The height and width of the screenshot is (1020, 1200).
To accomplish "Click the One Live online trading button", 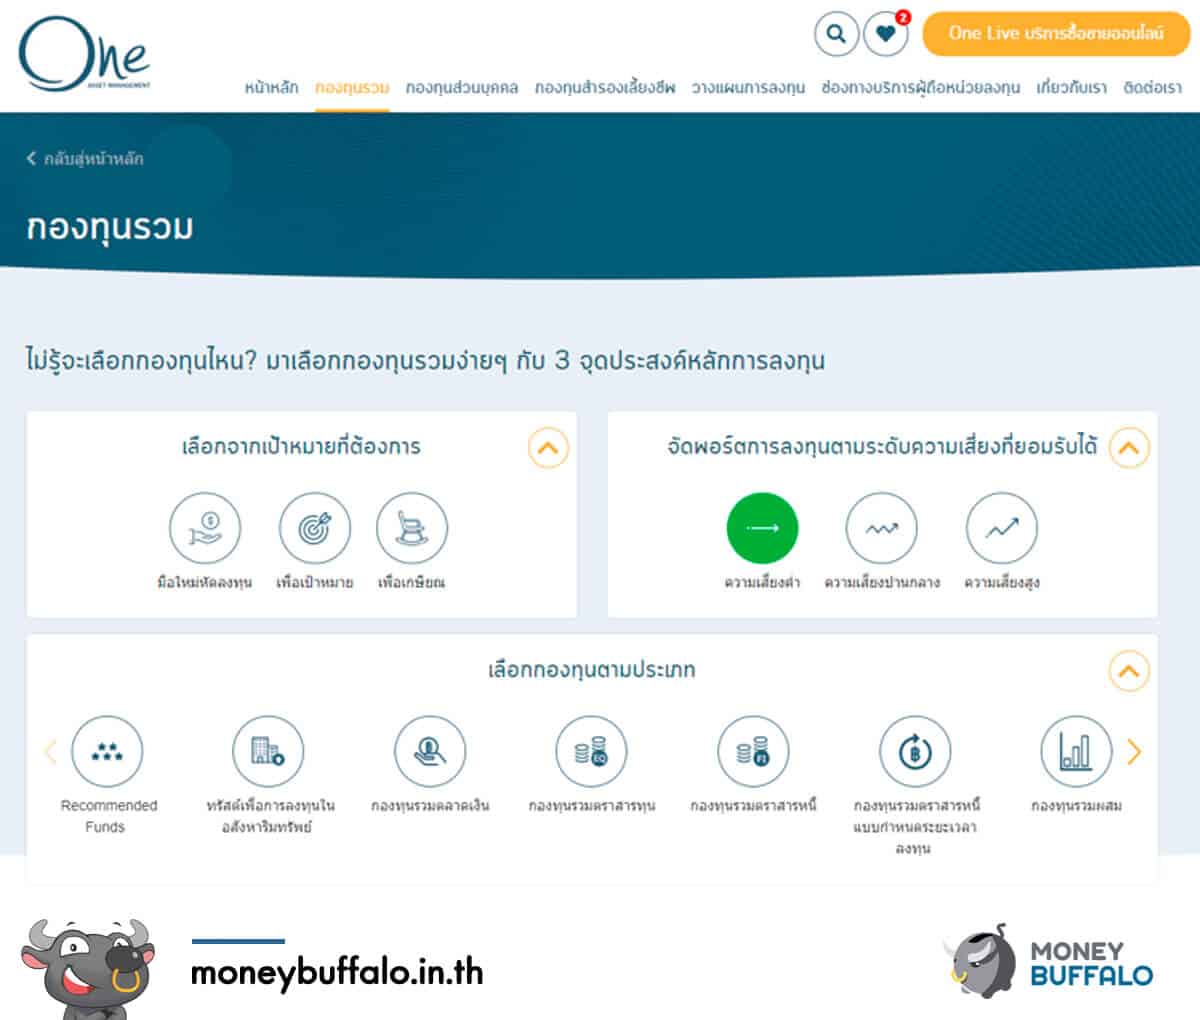I will tap(1056, 34).
